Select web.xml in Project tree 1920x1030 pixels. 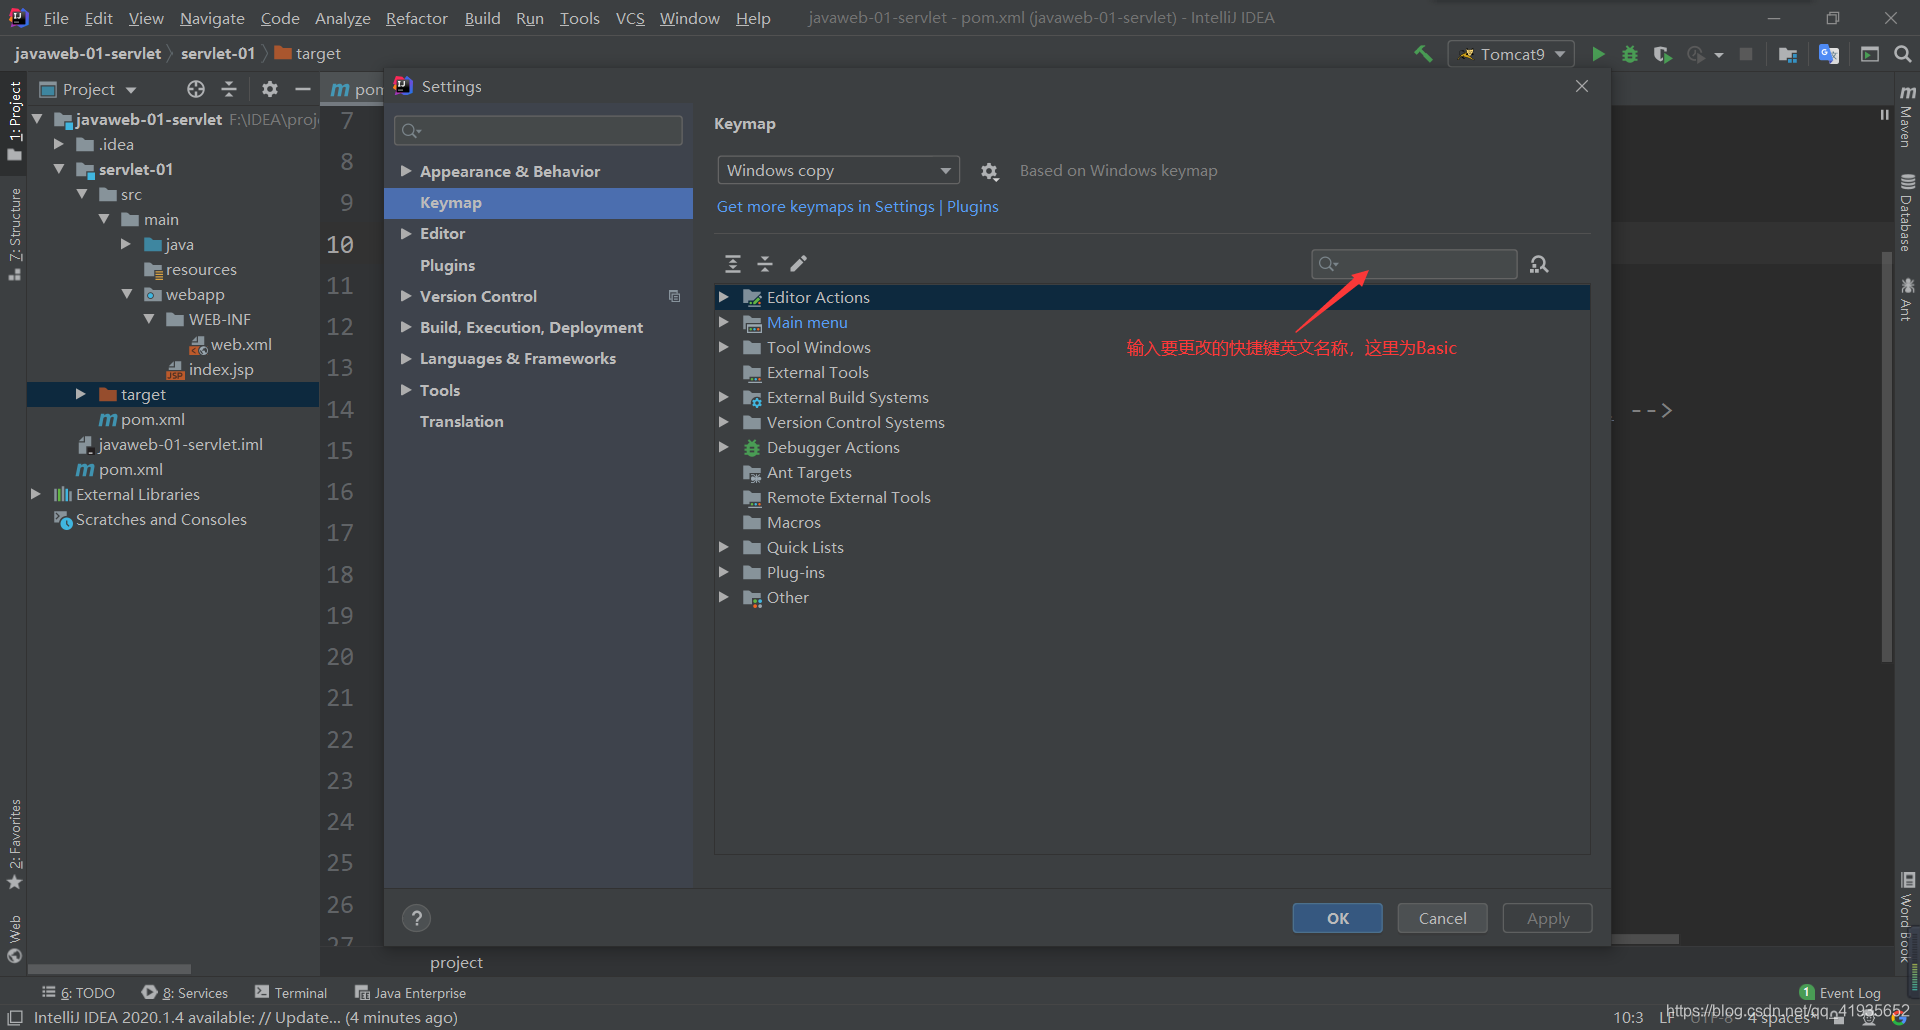coord(230,344)
